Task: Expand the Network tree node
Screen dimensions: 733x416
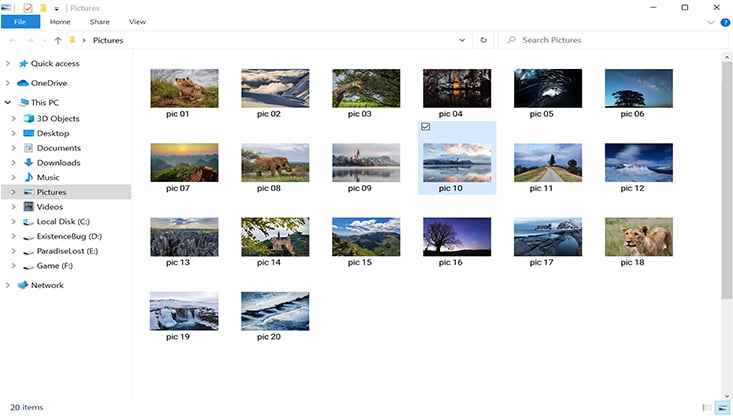Action: click(x=8, y=285)
